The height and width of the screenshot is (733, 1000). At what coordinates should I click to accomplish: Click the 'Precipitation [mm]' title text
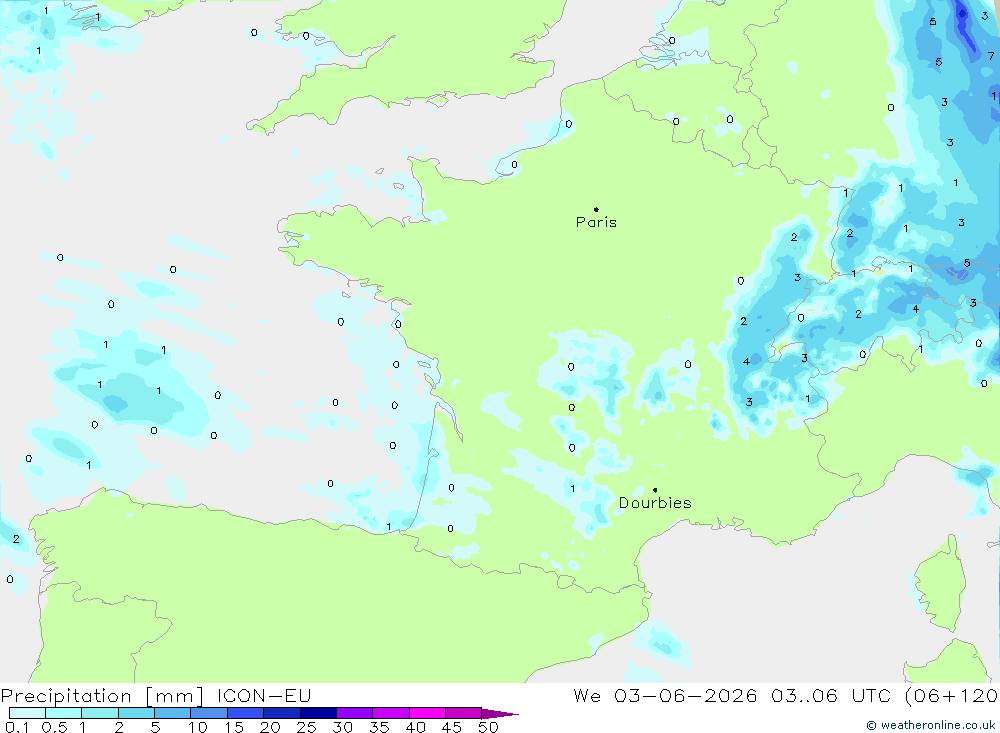tap(102, 696)
